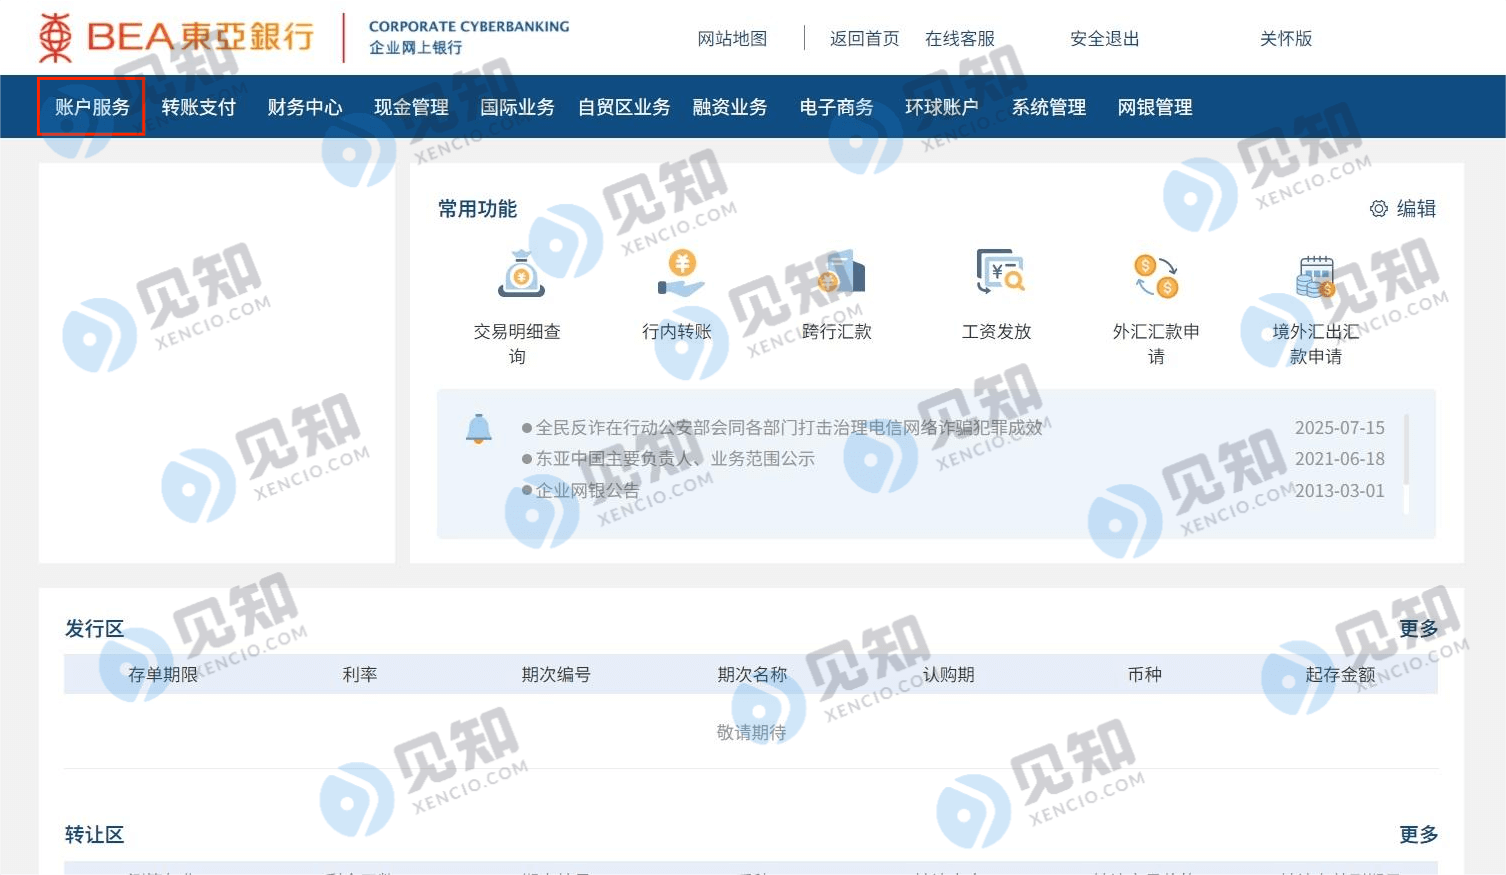Click the notification bell icon
The image size is (1506, 875).
pyautogui.click(x=479, y=428)
